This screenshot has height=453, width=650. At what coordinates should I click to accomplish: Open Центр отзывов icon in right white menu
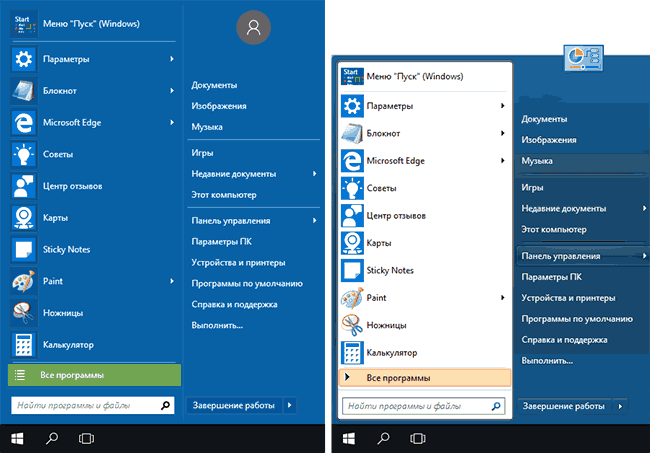(352, 216)
